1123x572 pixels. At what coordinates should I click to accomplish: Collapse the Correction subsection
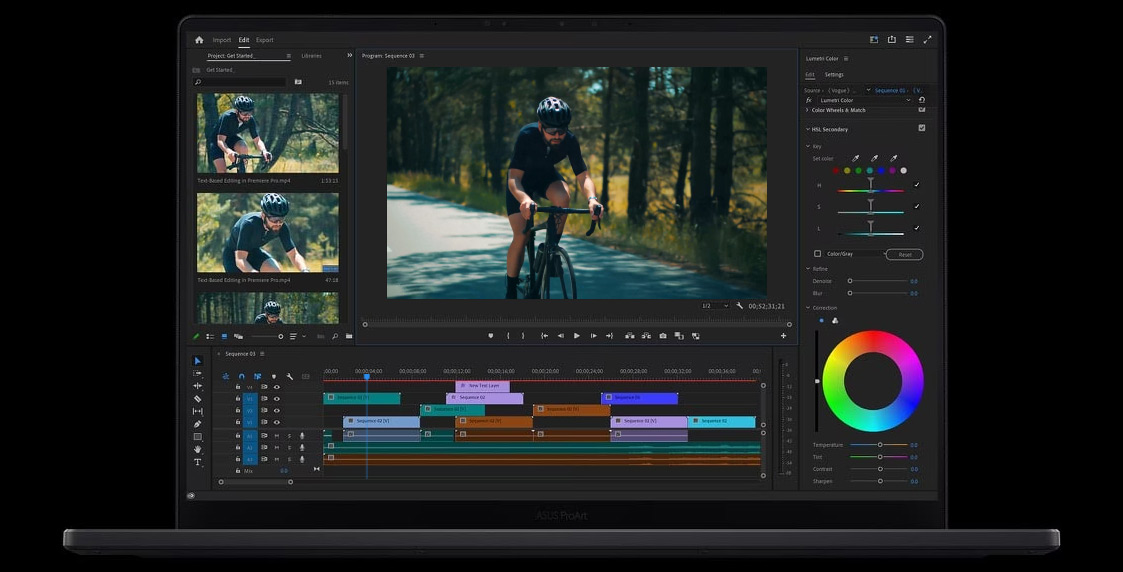point(809,308)
